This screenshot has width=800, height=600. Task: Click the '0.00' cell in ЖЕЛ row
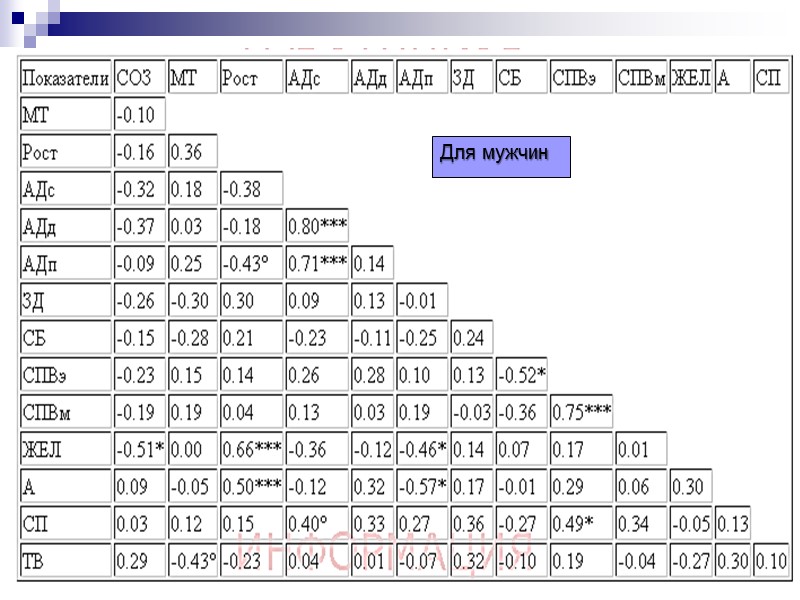pos(193,449)
